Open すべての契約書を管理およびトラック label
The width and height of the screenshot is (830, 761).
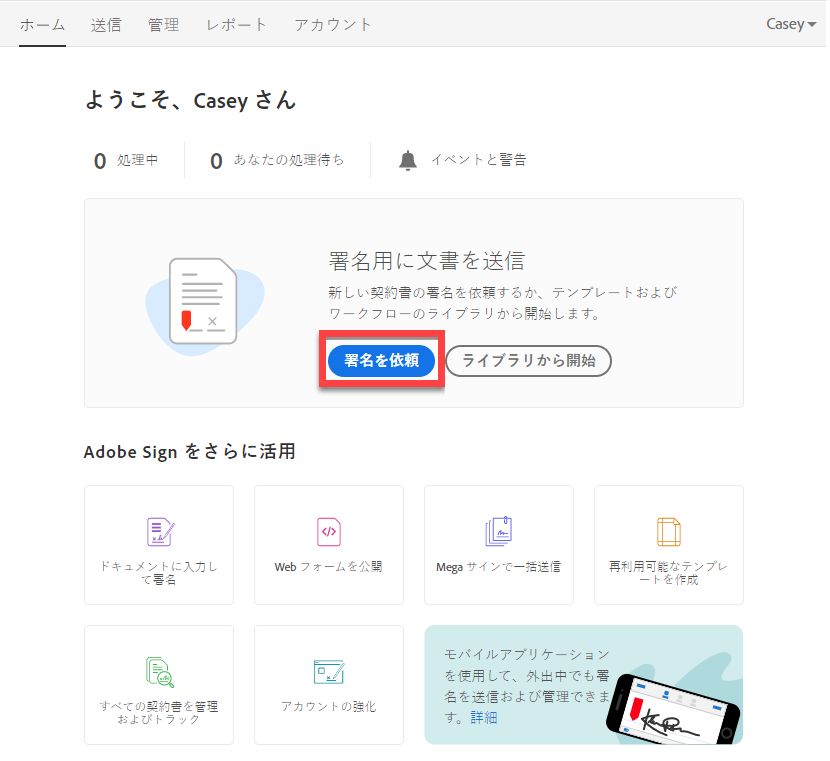[x=159, y=713]
